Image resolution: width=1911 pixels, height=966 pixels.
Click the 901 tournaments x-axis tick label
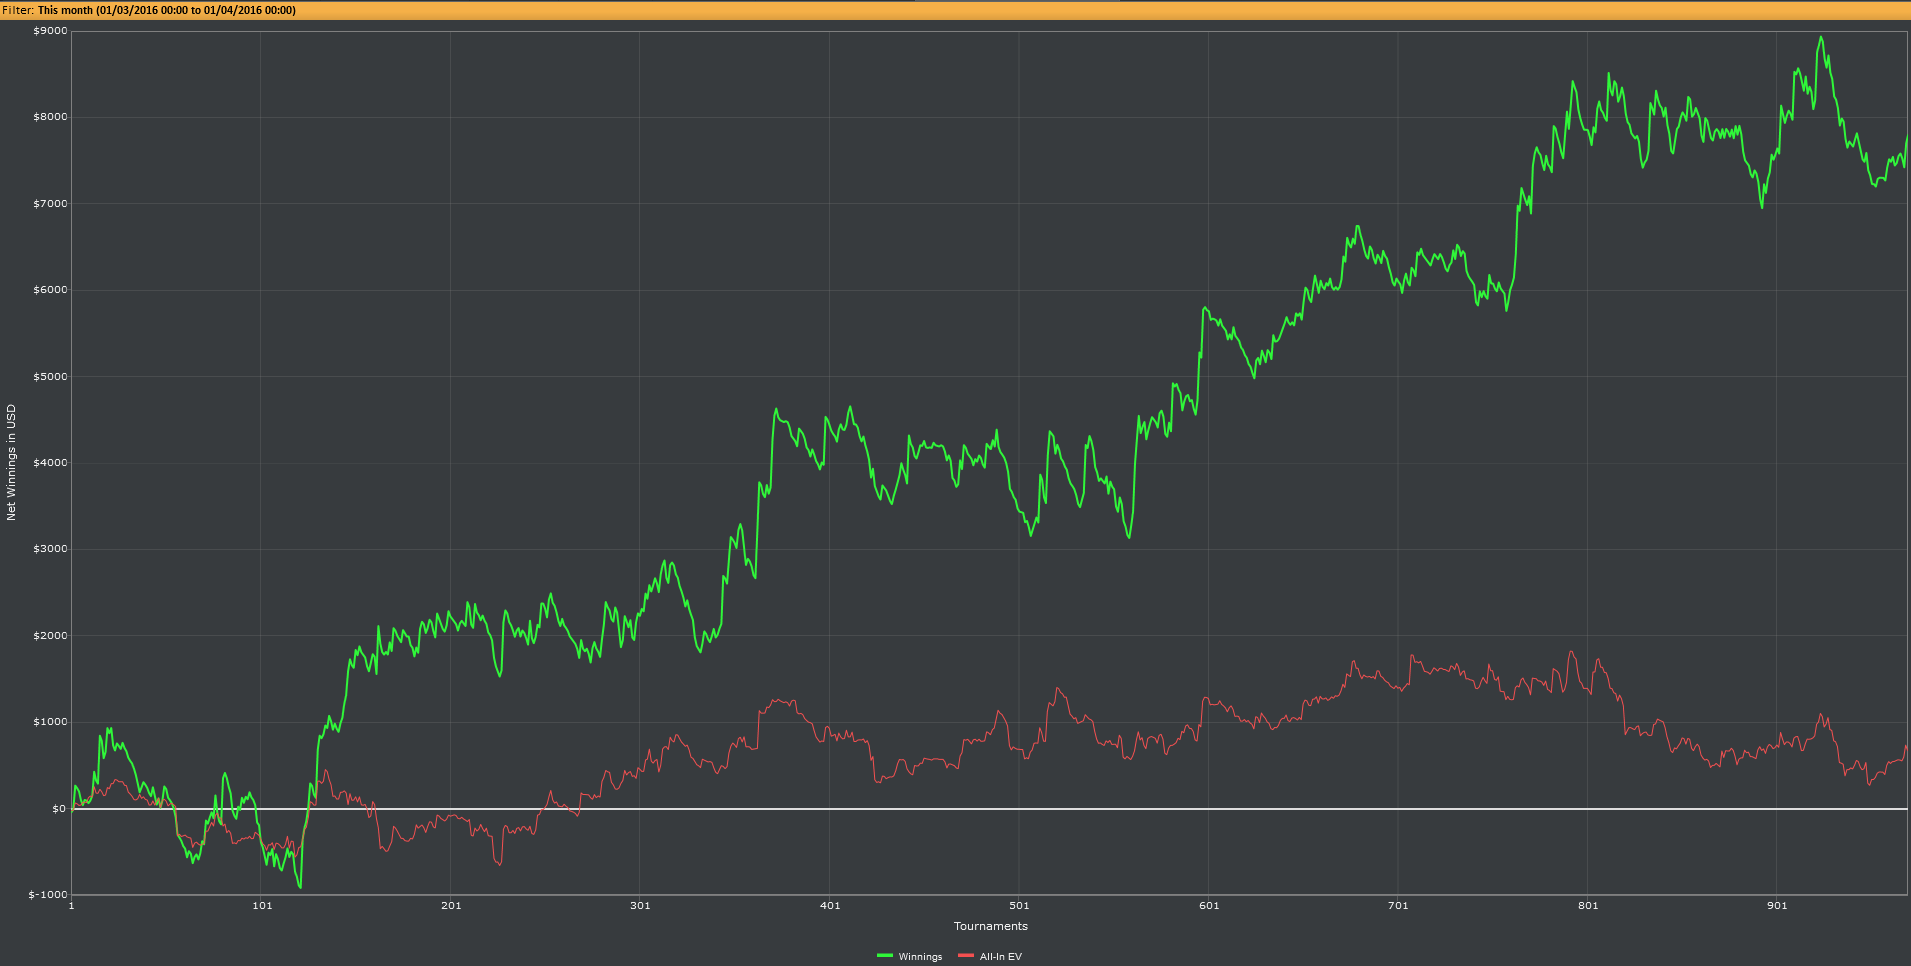click(1777, 906)
